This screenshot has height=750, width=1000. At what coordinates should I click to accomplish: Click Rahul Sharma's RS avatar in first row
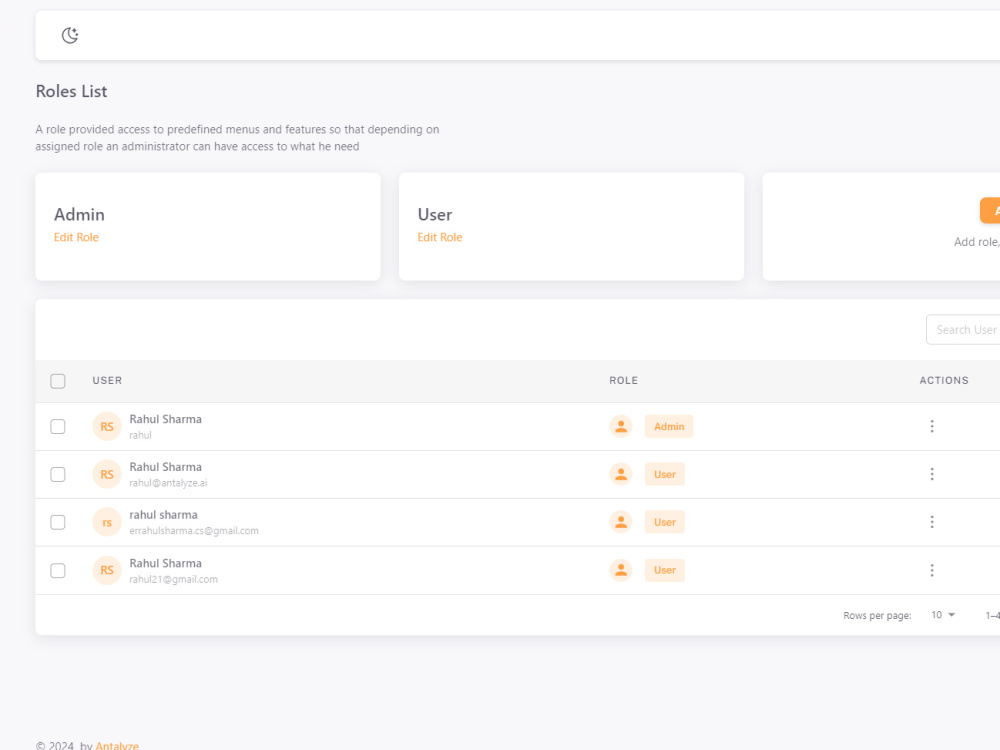(x=106, y=425)
